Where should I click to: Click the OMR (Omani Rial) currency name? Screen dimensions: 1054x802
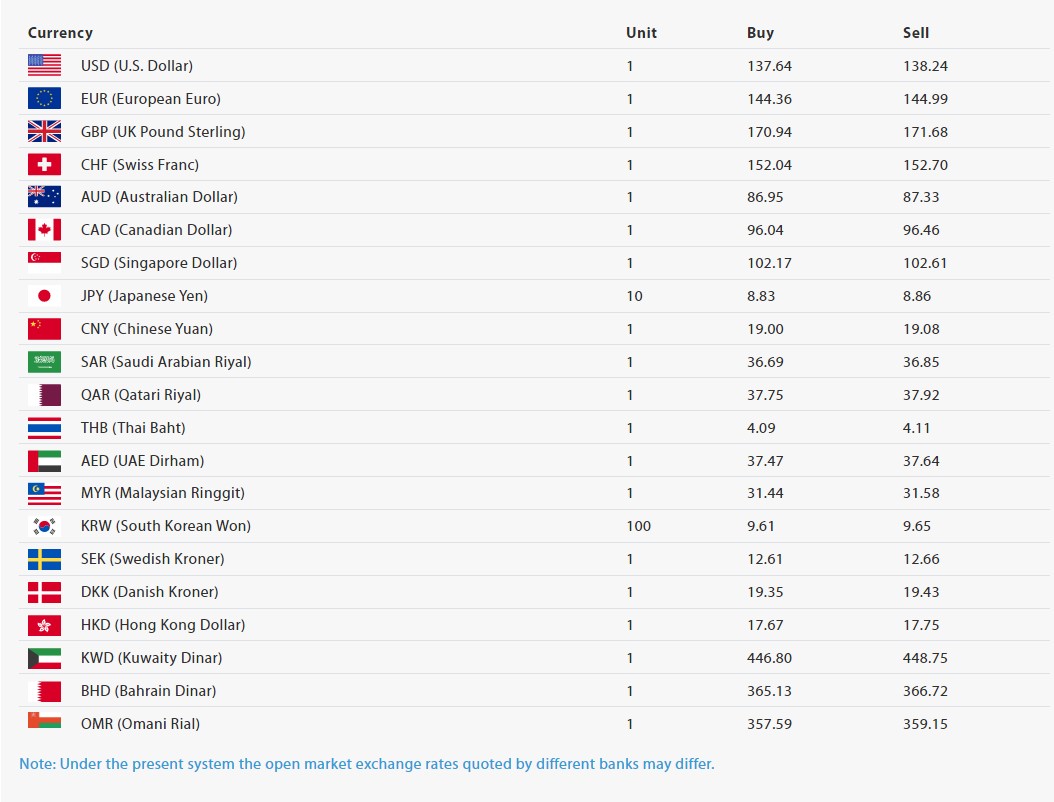[x=140, y=724]
